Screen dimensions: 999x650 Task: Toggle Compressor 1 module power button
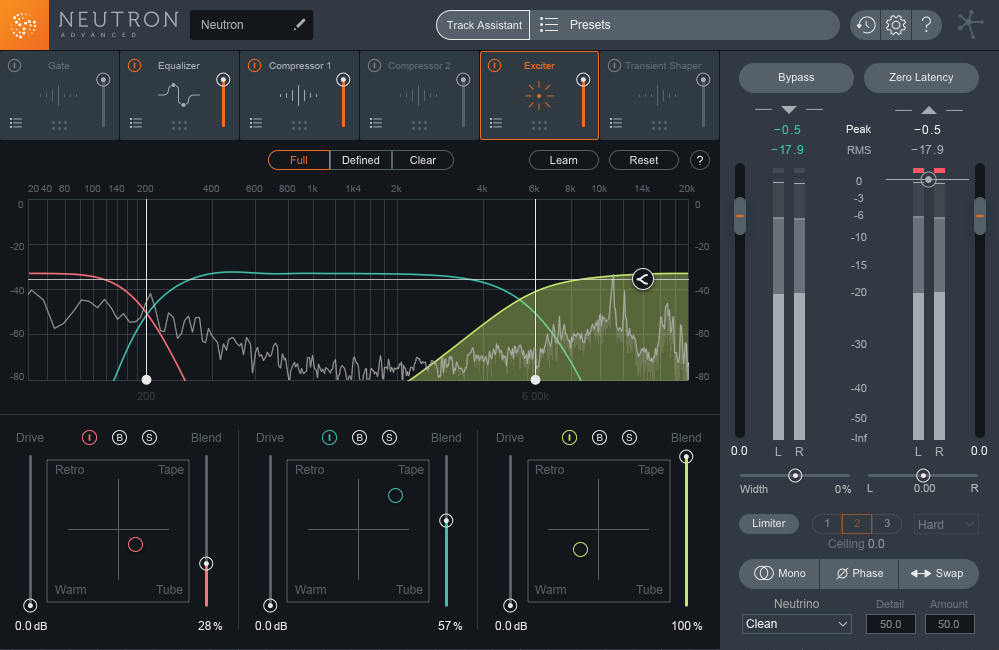(x=254, y=66)
